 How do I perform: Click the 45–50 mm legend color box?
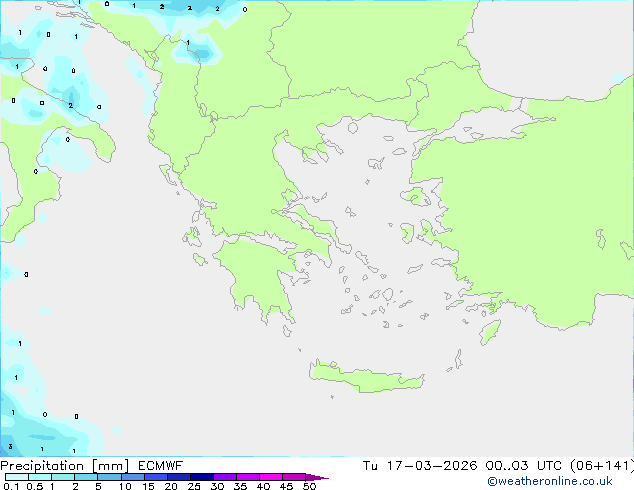294,477
